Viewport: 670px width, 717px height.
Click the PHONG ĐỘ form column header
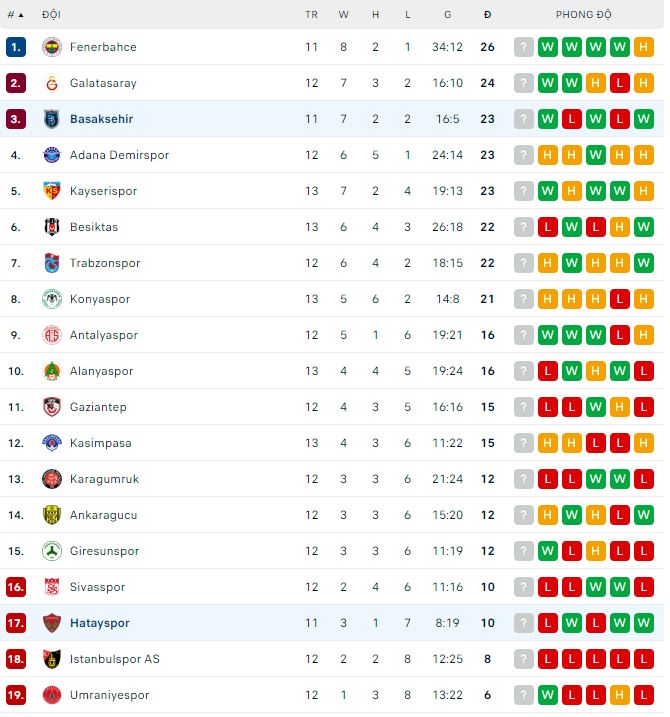(x=584, y=15)
